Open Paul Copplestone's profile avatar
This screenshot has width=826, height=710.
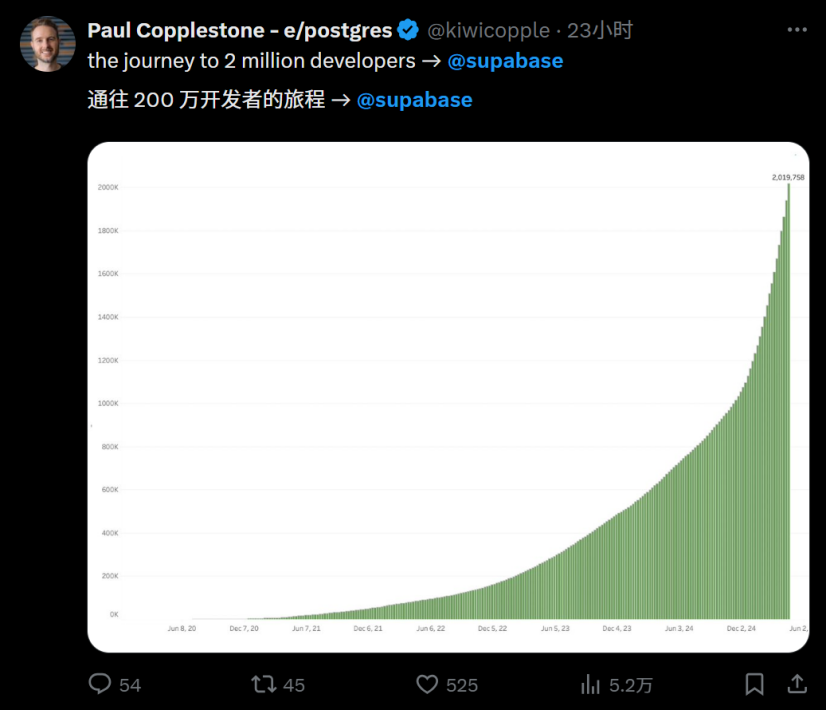click(48, 44)
